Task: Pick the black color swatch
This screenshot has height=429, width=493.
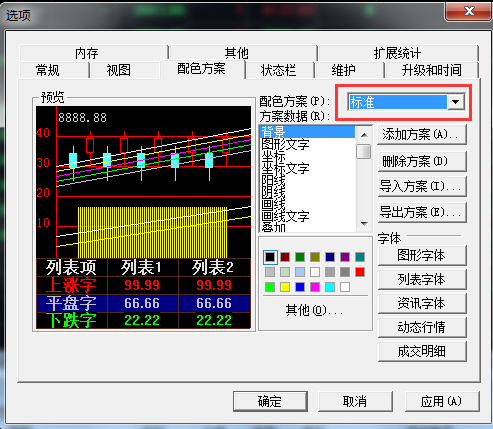Action: [270, 257]
